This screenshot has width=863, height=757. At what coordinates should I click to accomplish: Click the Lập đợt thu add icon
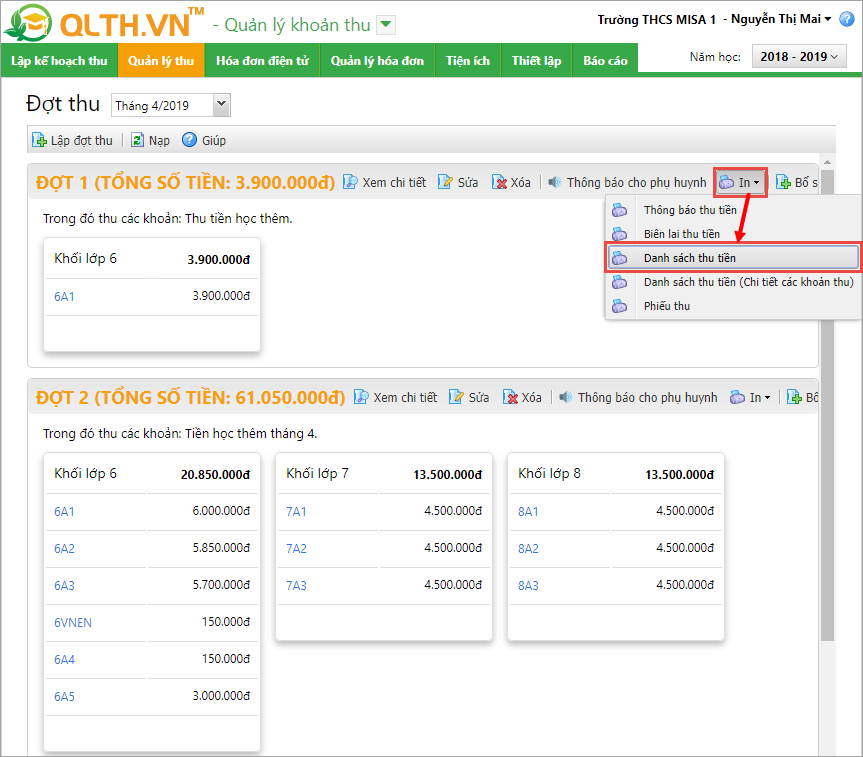pos(39,140)
